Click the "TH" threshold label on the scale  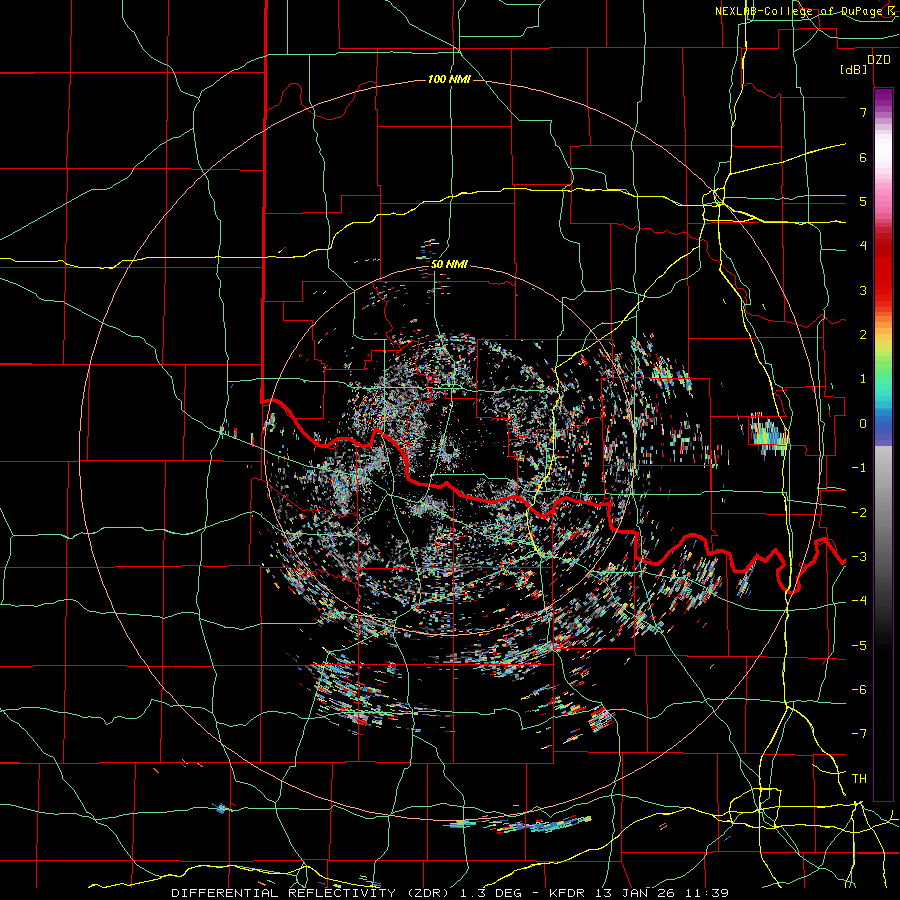pos(859,779)
